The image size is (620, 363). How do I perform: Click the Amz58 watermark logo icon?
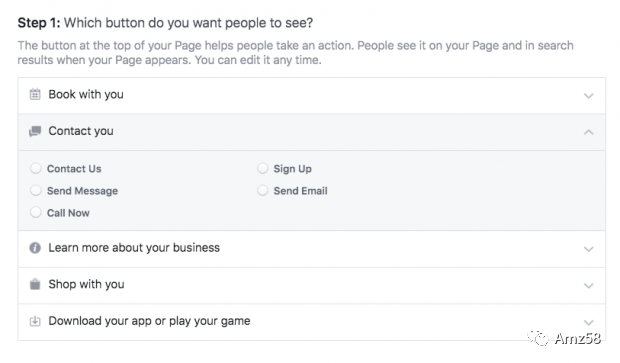tap(539, 338)
